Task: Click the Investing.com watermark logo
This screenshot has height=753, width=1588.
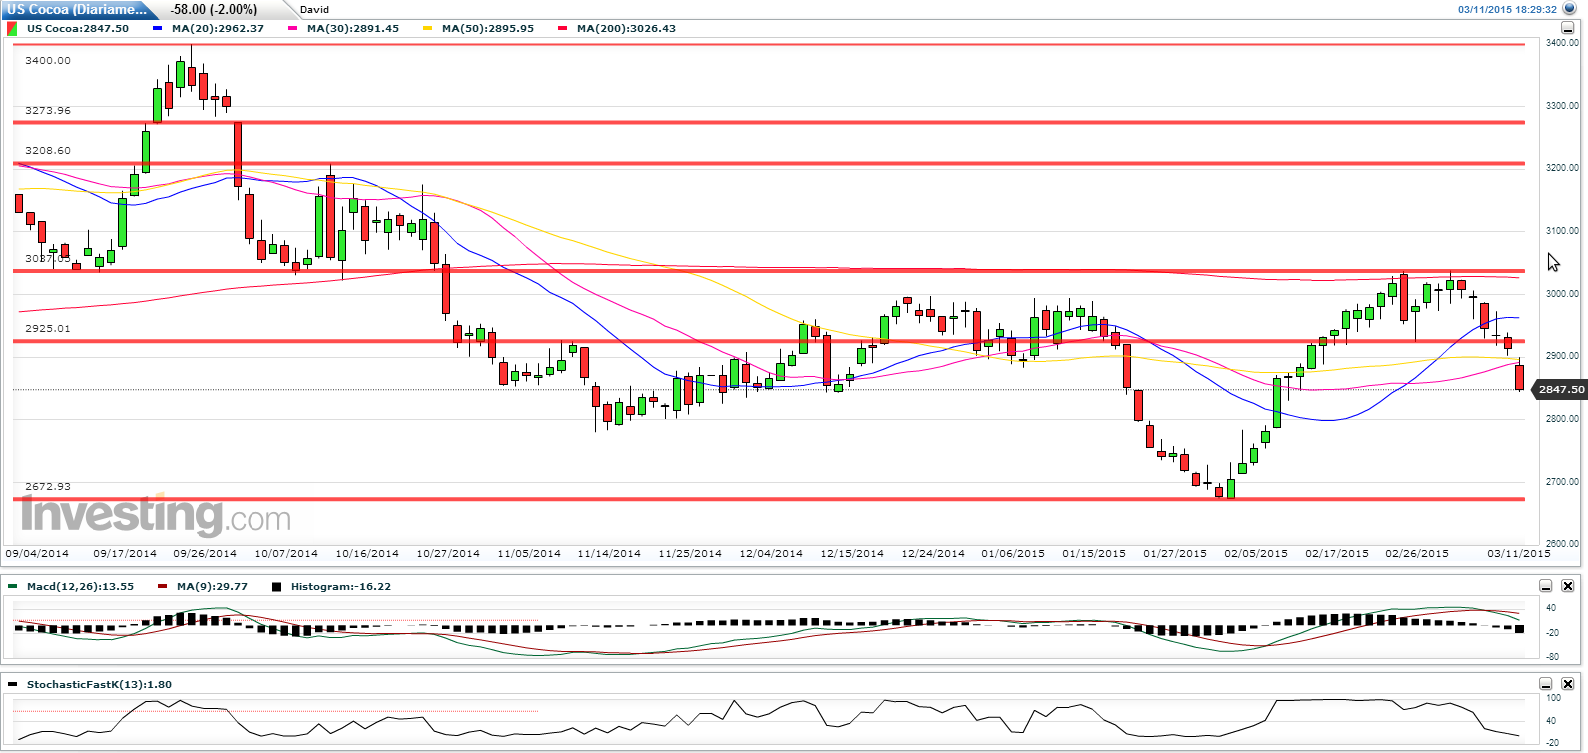Action: click(x=155, y=515)
